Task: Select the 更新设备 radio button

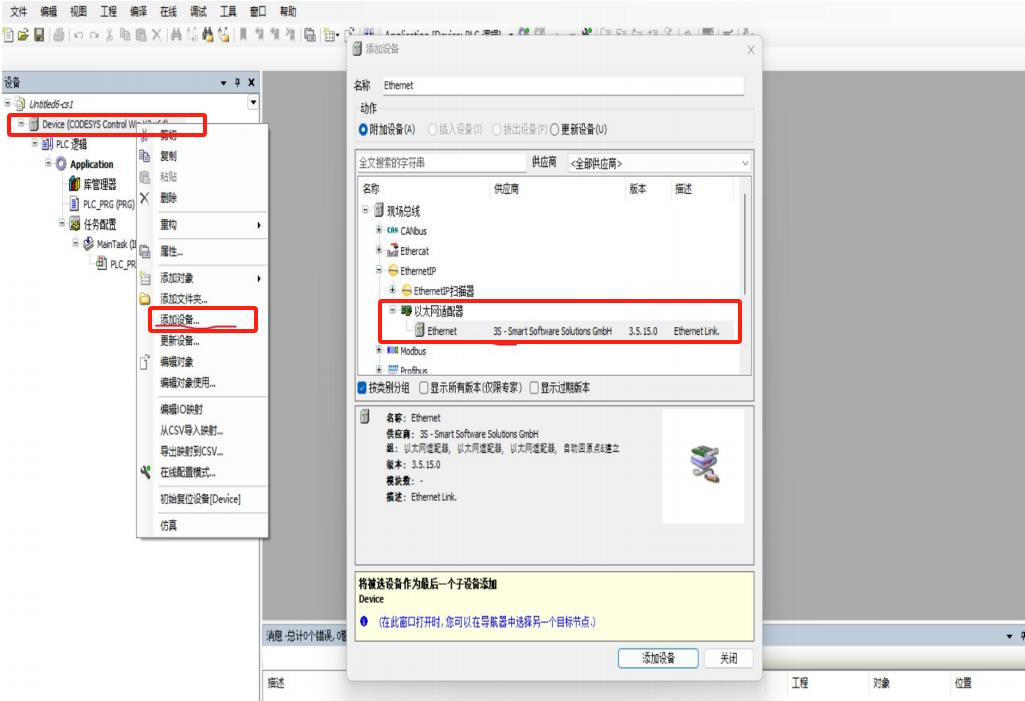Action: tap(554, 129)
